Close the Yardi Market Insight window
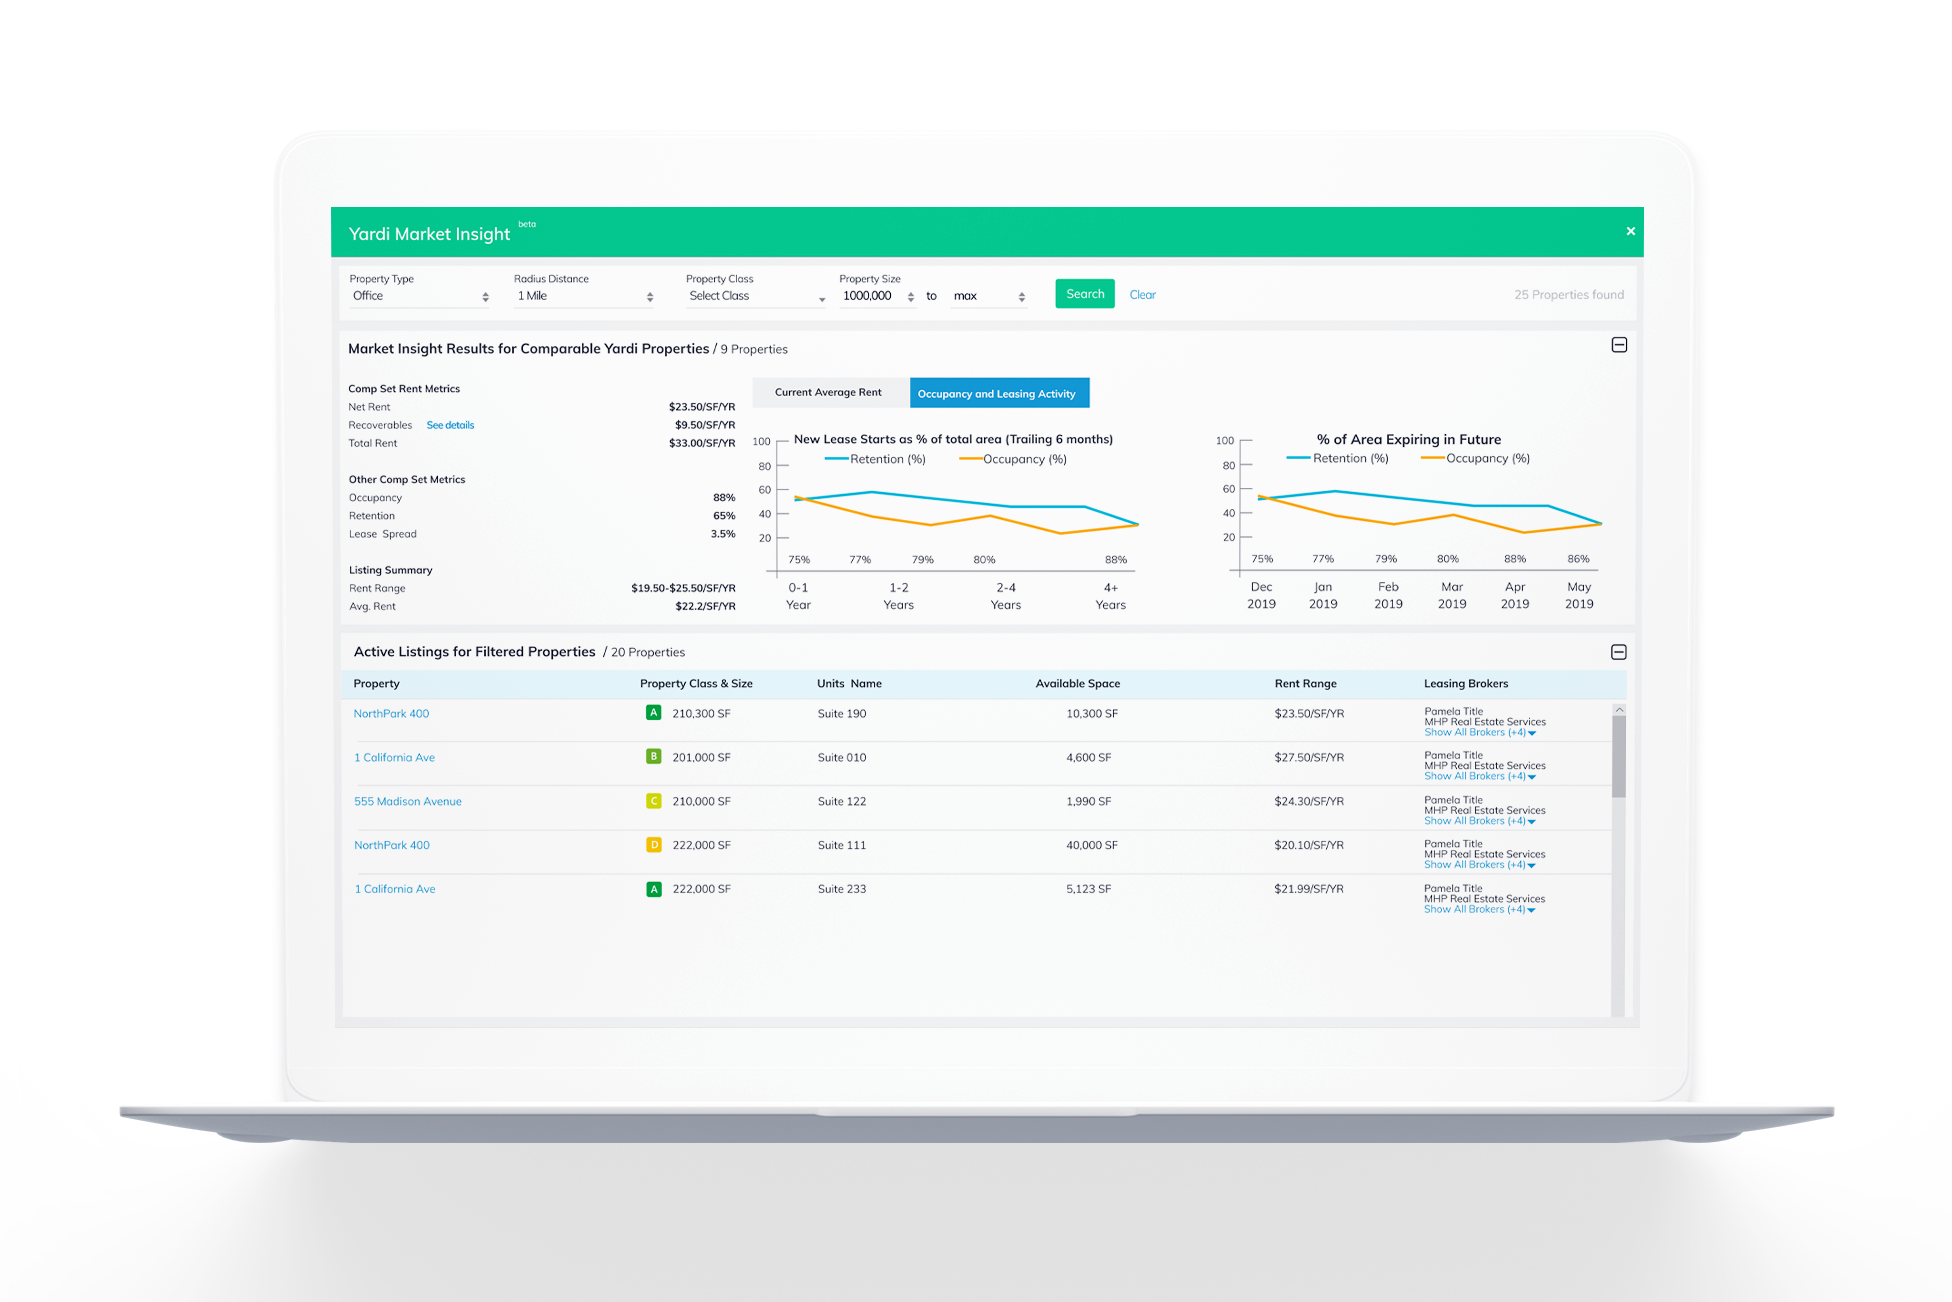The width and height of the screenshot is (1952, 1302). (1630, 231)
